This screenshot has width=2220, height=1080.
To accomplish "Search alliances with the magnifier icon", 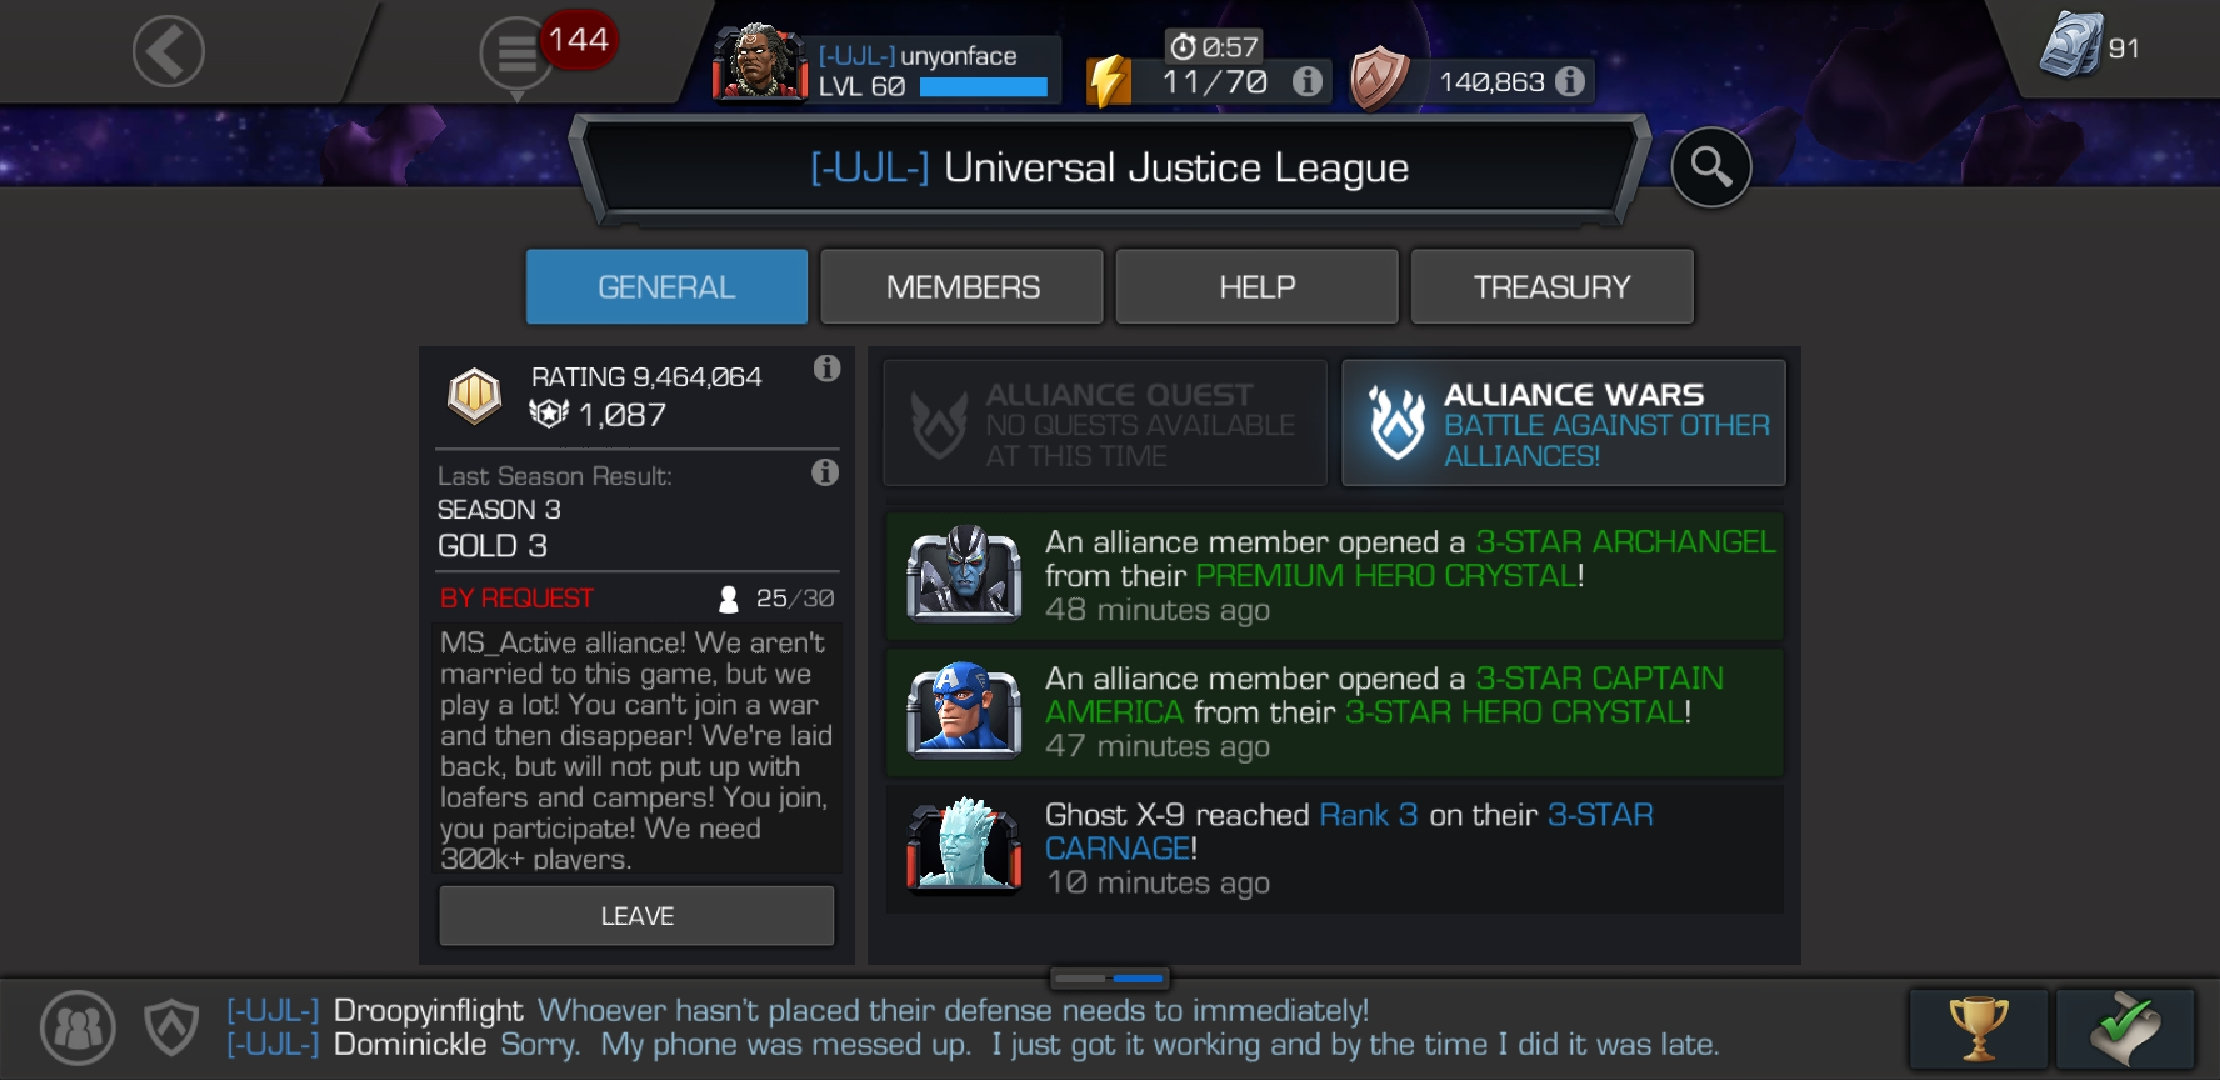I will (x=1711, y=167).
